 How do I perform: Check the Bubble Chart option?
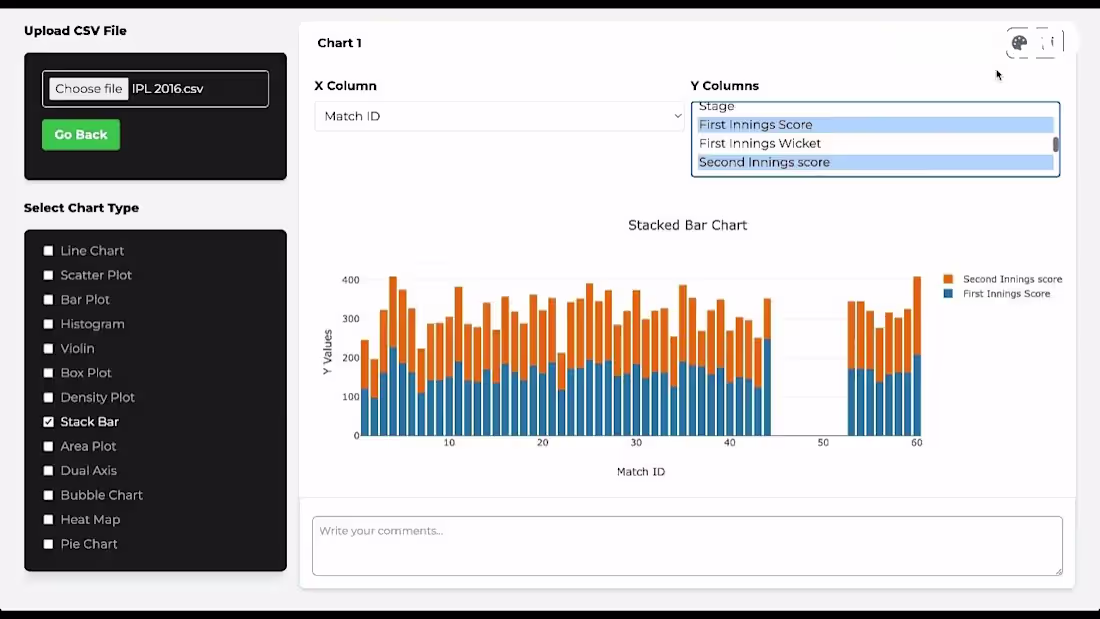pos(48,494)
